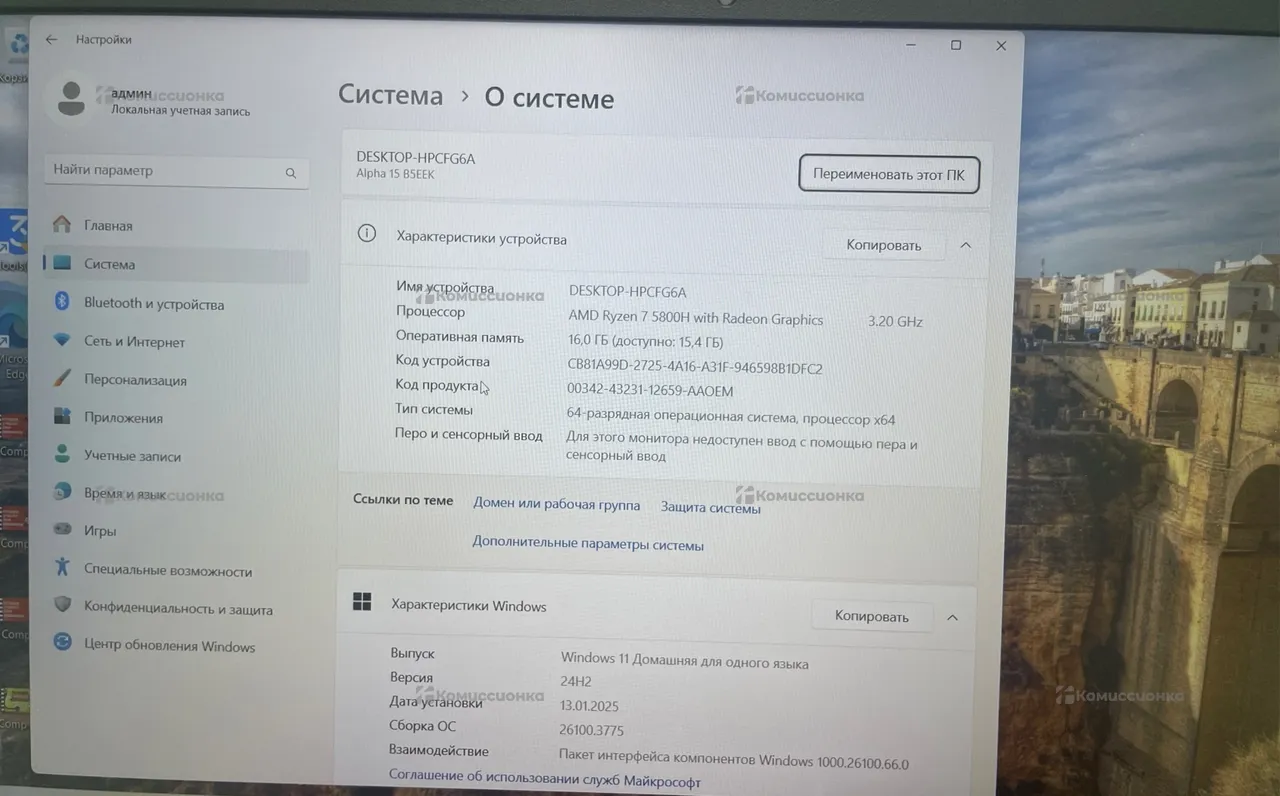
Task: Click the info icon by Характеристики устройства
Action: tap(367, 234)
